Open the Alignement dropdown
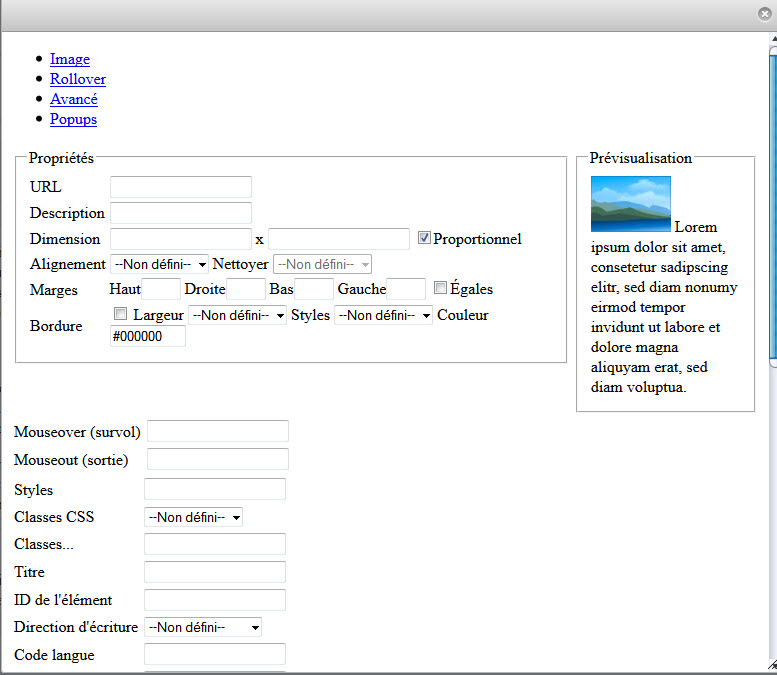This screenshot has height=675, width=777. (160, 264)
